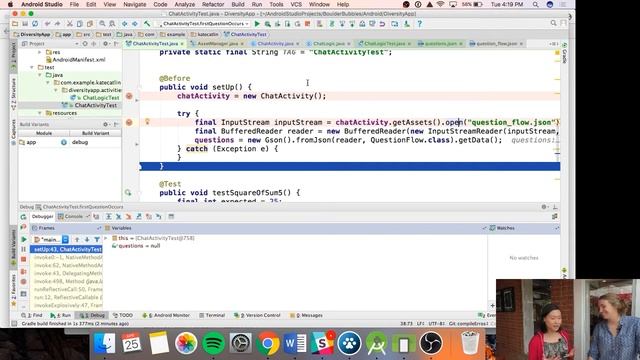Screen dimensions: 640x360
Task: Click Step Into in debugger toolbar
Action: tap(118, 217)
